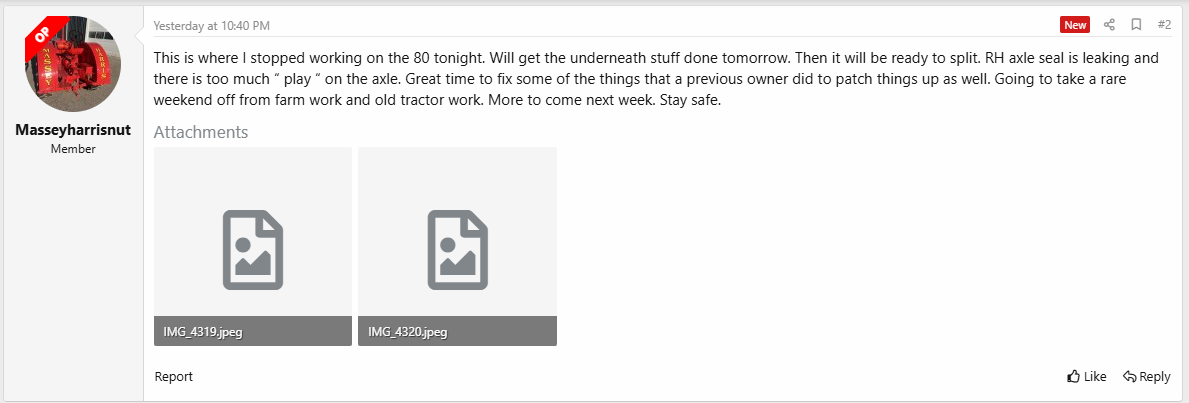
Task: Click the post body text paragraph
Action: click(657, 79)
